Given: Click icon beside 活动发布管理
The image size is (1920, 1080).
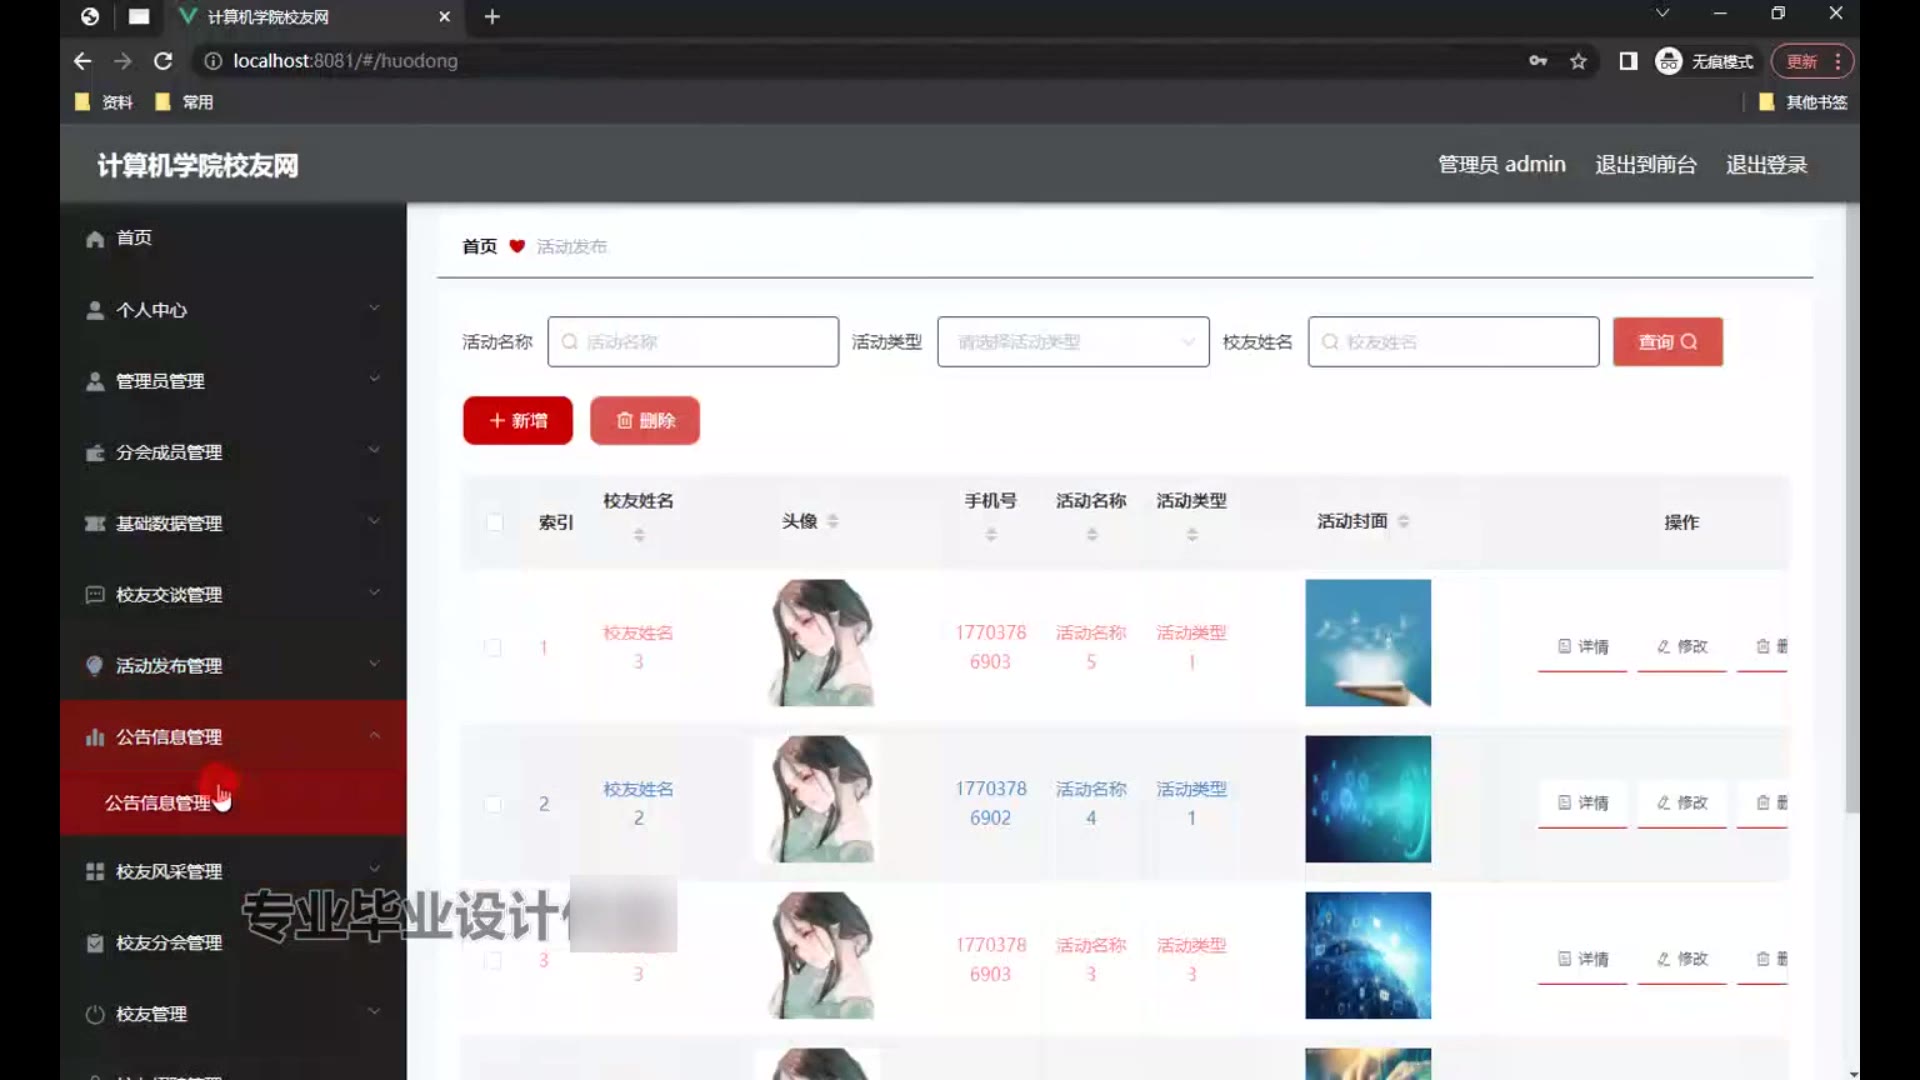Looking at the screenshot, I should pyautogui.click(x=95, y=666).
